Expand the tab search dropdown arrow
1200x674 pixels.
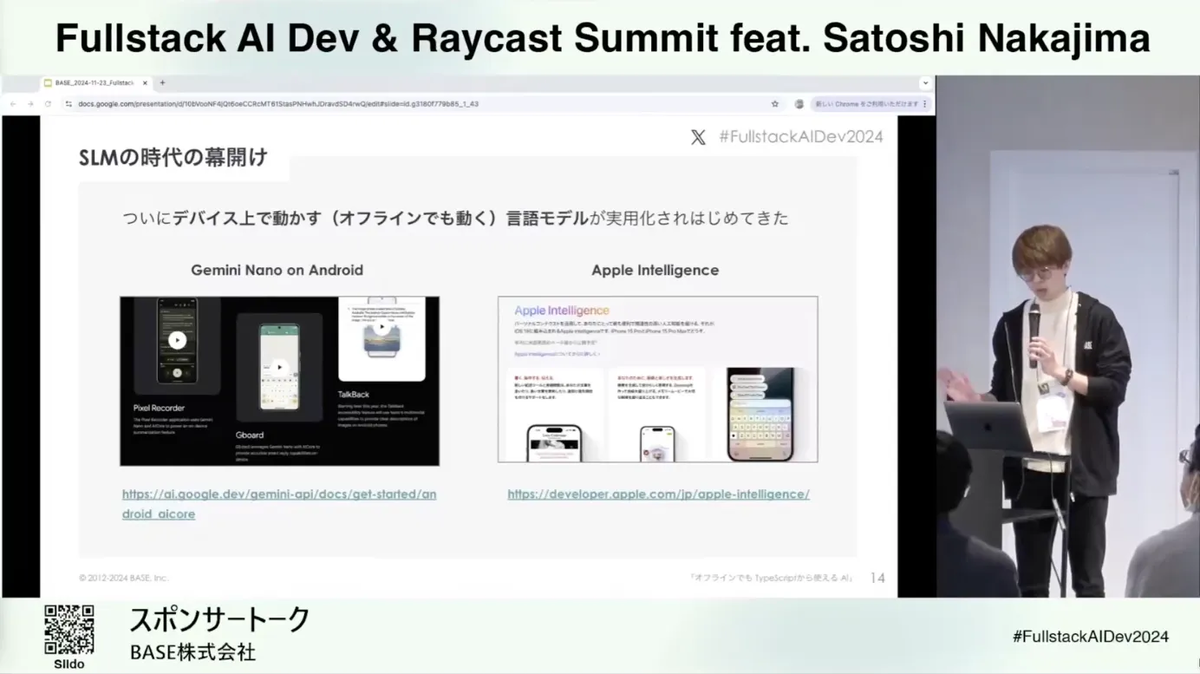pos(925,82)
